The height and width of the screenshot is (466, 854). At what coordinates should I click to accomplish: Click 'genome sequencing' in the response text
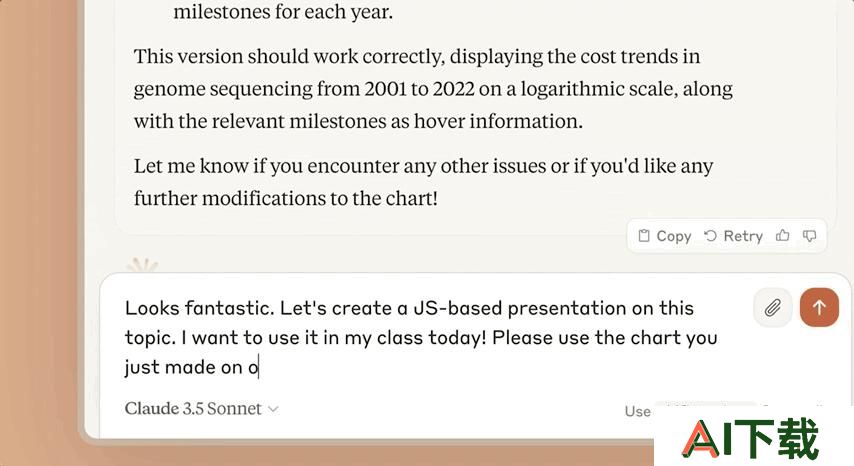(x=223, y=89)
